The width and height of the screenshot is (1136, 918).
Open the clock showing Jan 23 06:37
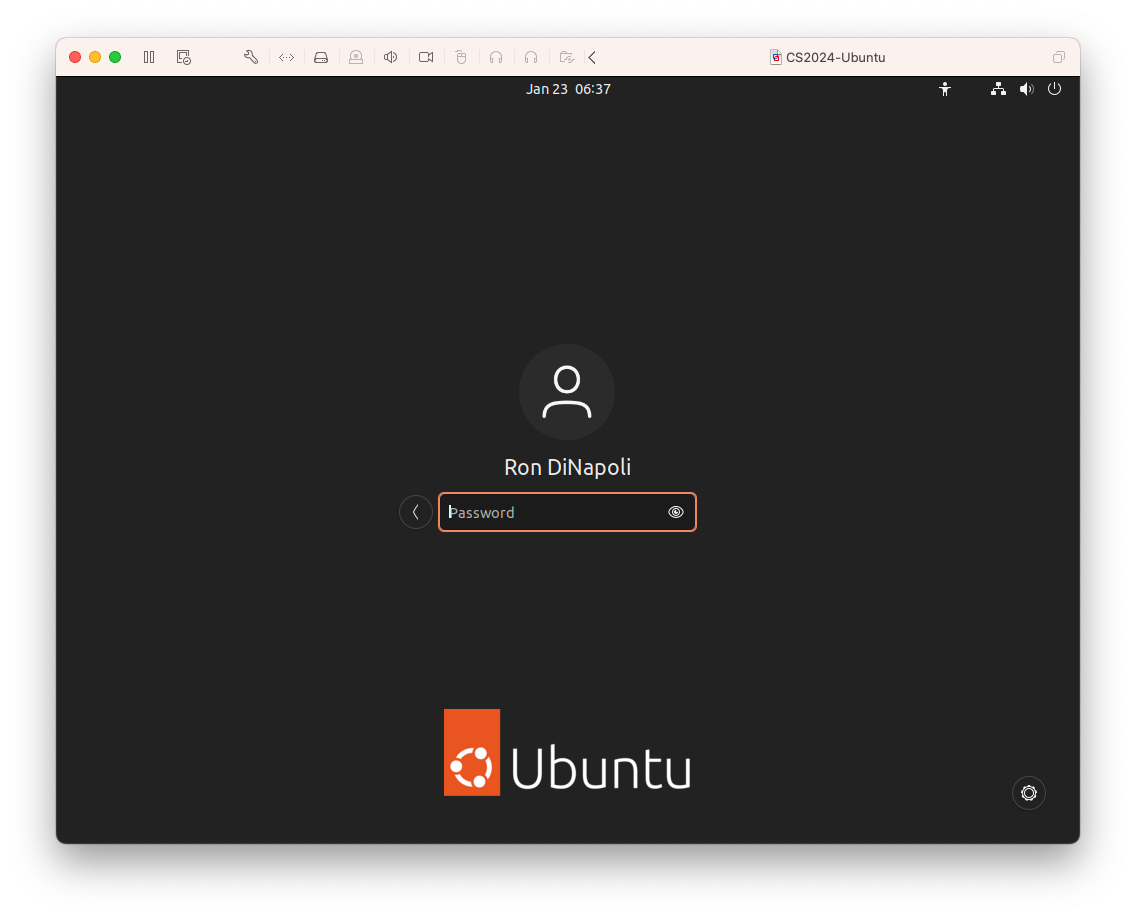click(568, 89)
